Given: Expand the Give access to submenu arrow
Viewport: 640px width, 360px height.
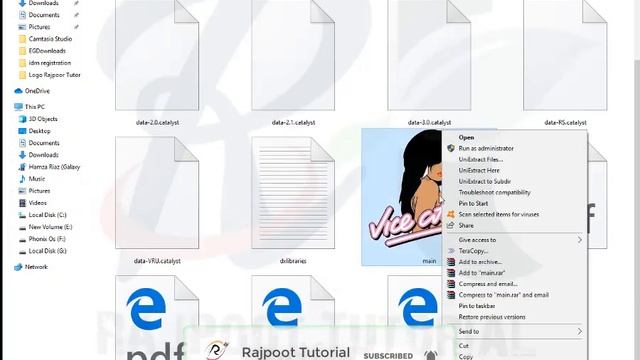Looking at the screenshot, I should 580,240.
